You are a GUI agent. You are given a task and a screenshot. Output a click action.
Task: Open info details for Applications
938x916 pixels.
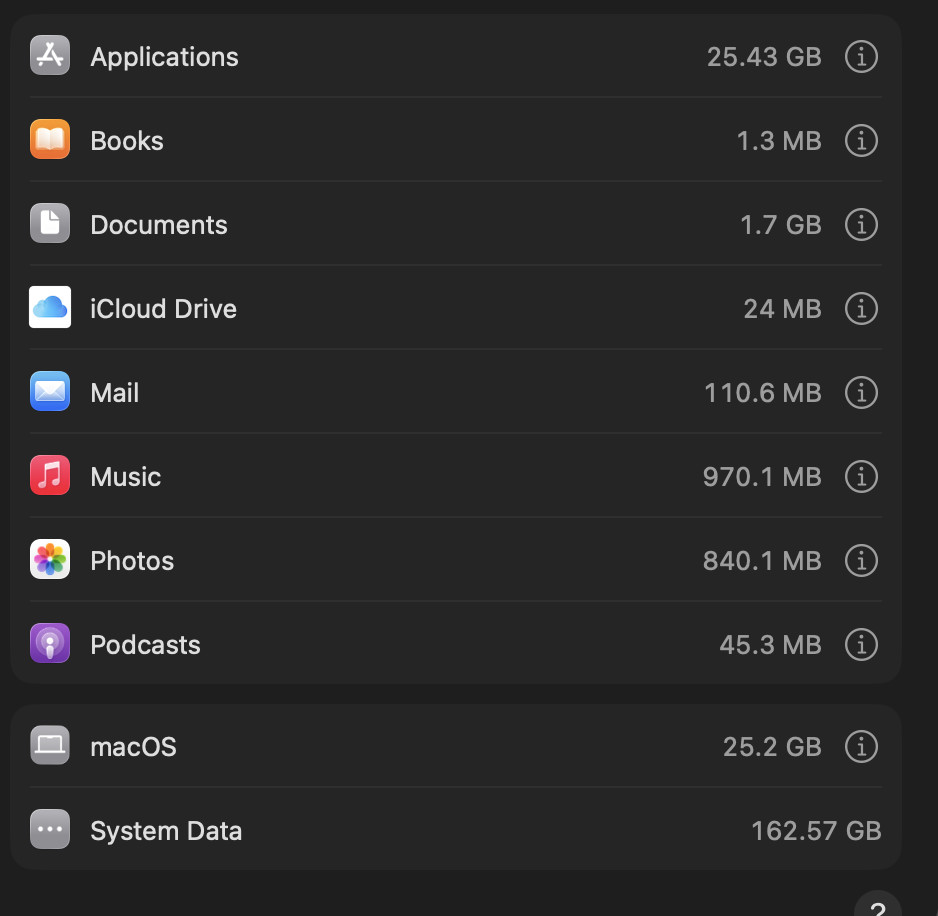point(861,56)
